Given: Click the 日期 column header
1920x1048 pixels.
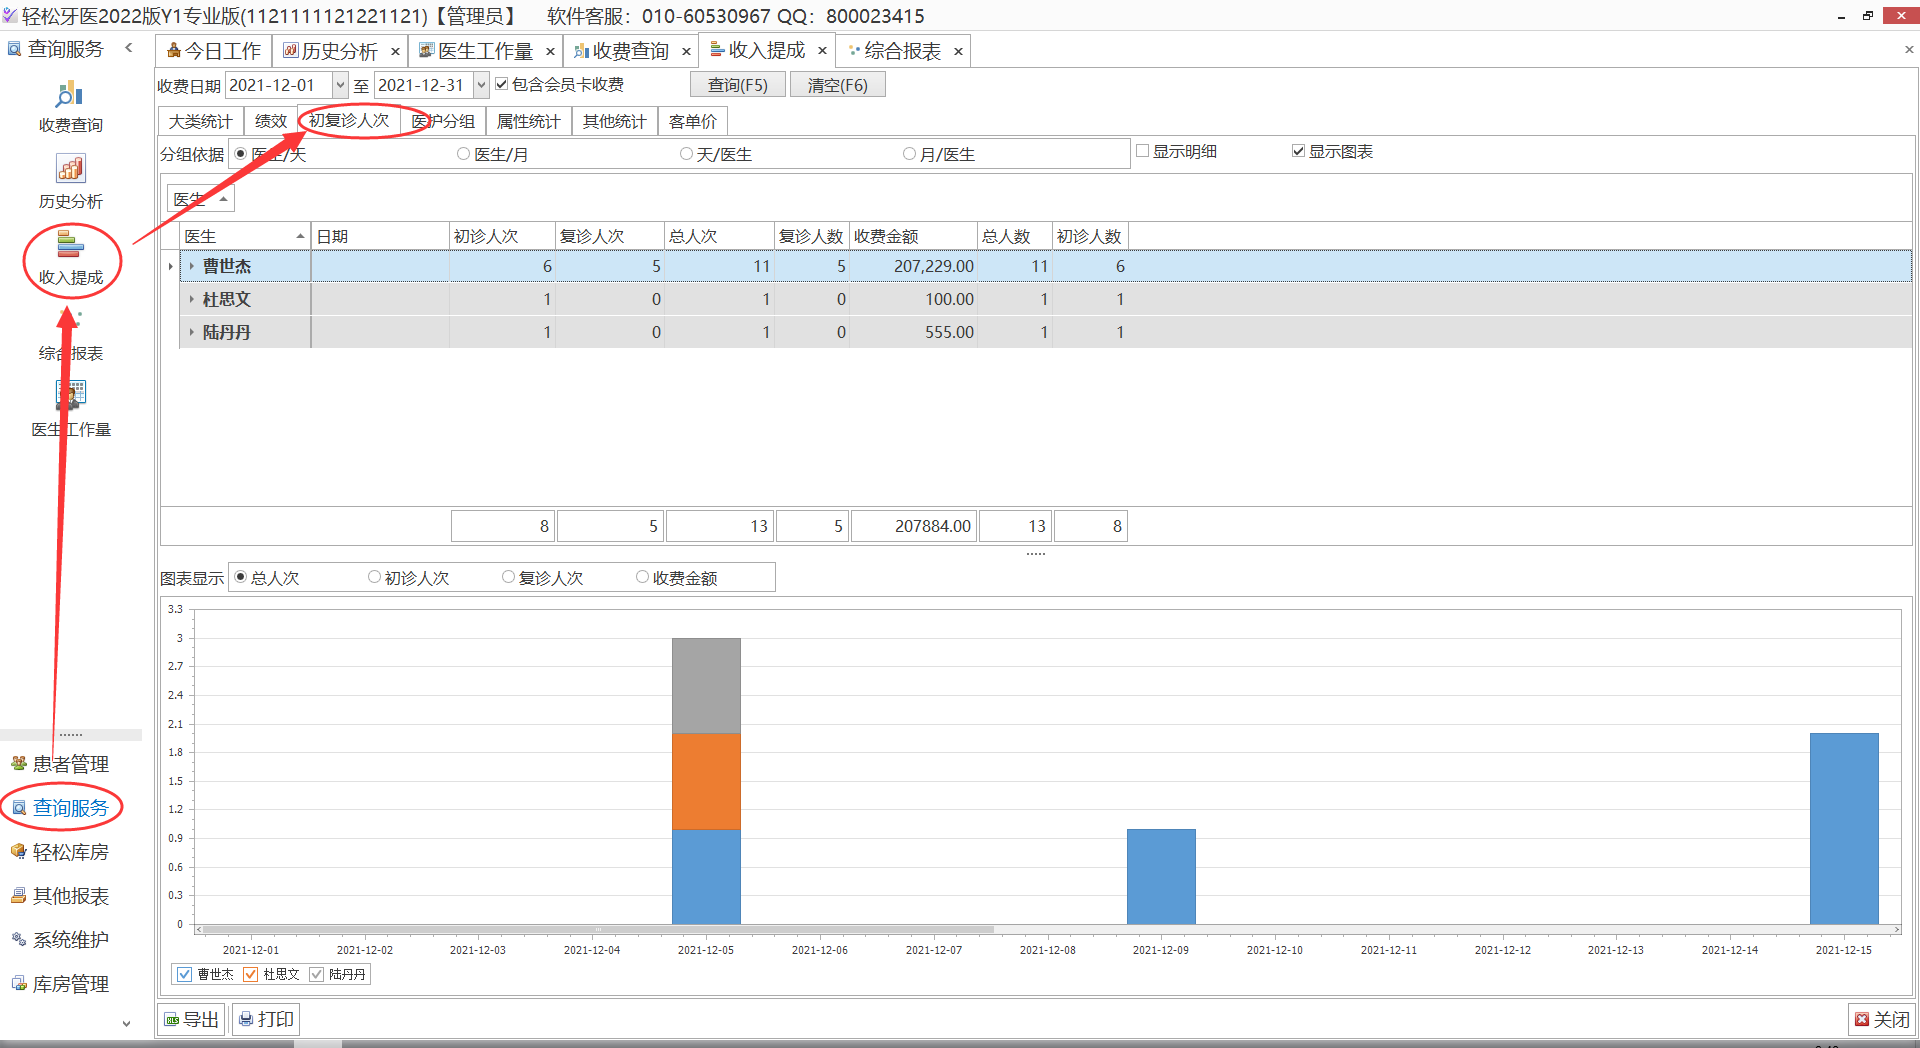Looking at the screenshot, I should 380,236.
